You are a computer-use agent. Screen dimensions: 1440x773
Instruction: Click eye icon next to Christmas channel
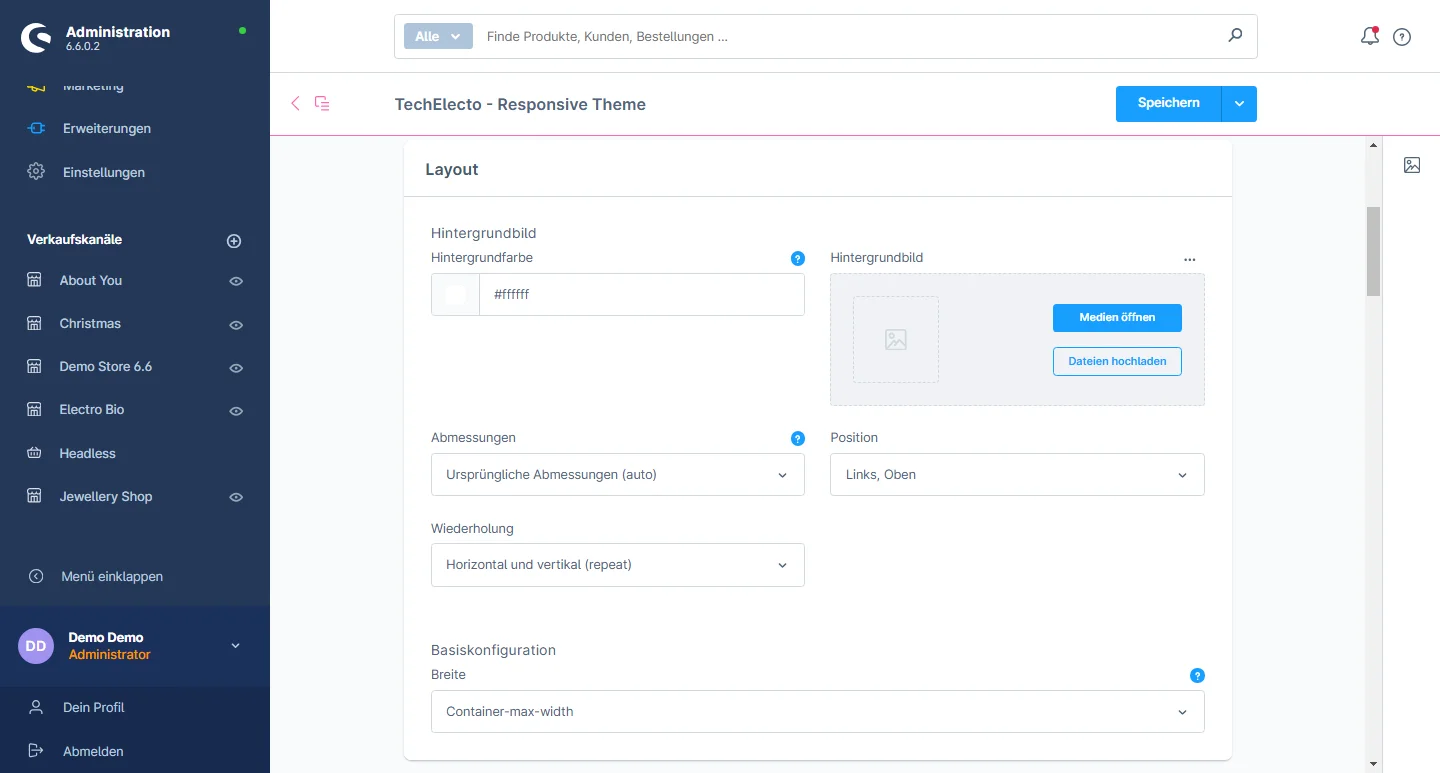(236, 325)
